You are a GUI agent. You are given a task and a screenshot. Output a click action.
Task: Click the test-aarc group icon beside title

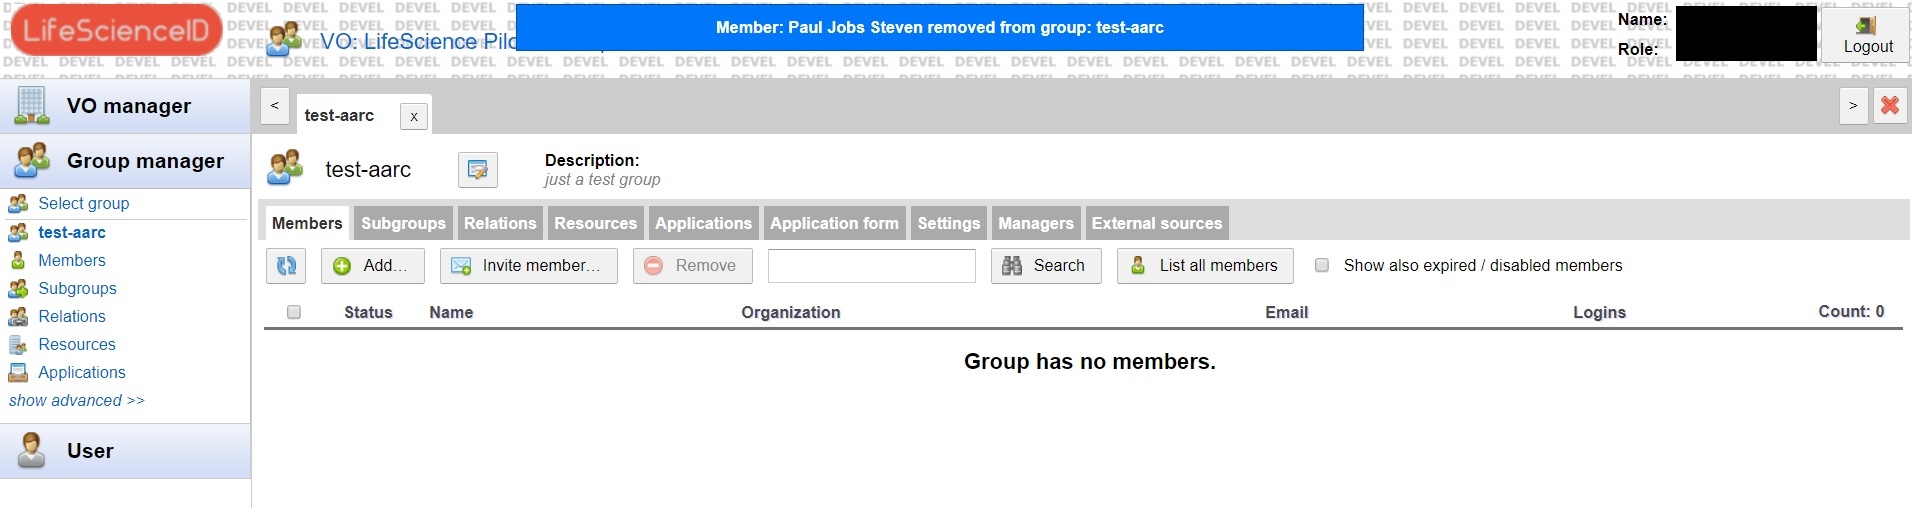(284, 167)
